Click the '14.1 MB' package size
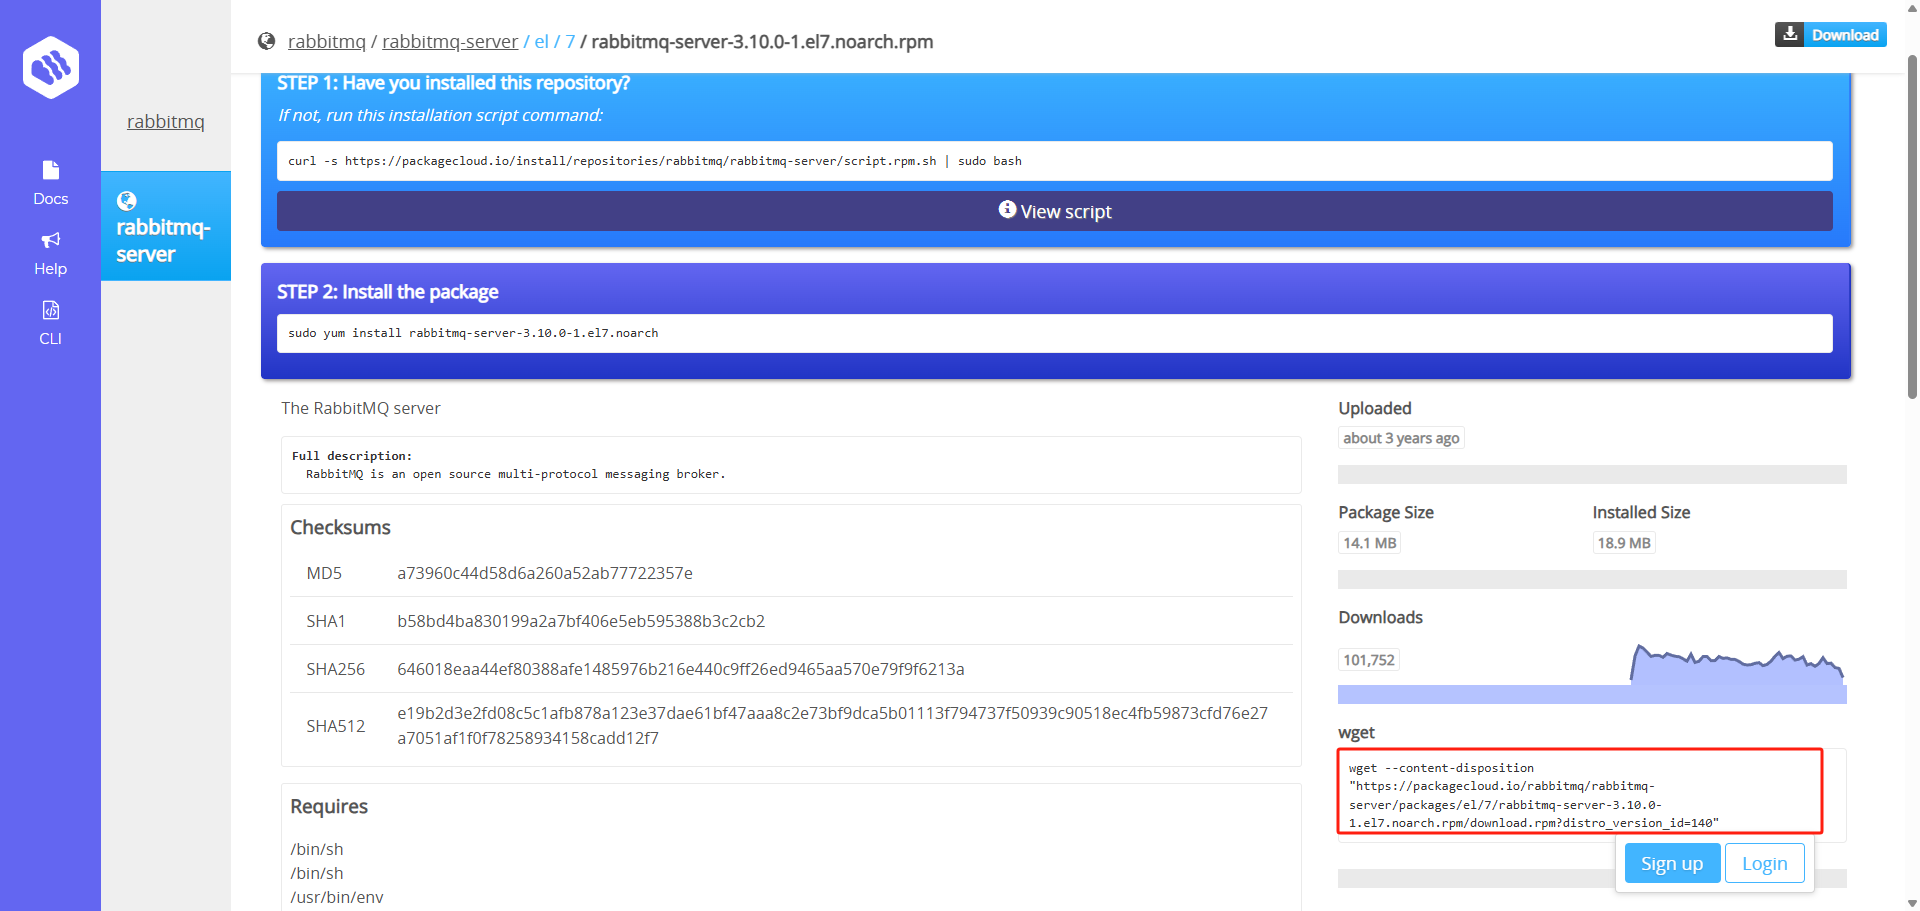 click(1370, 543)
